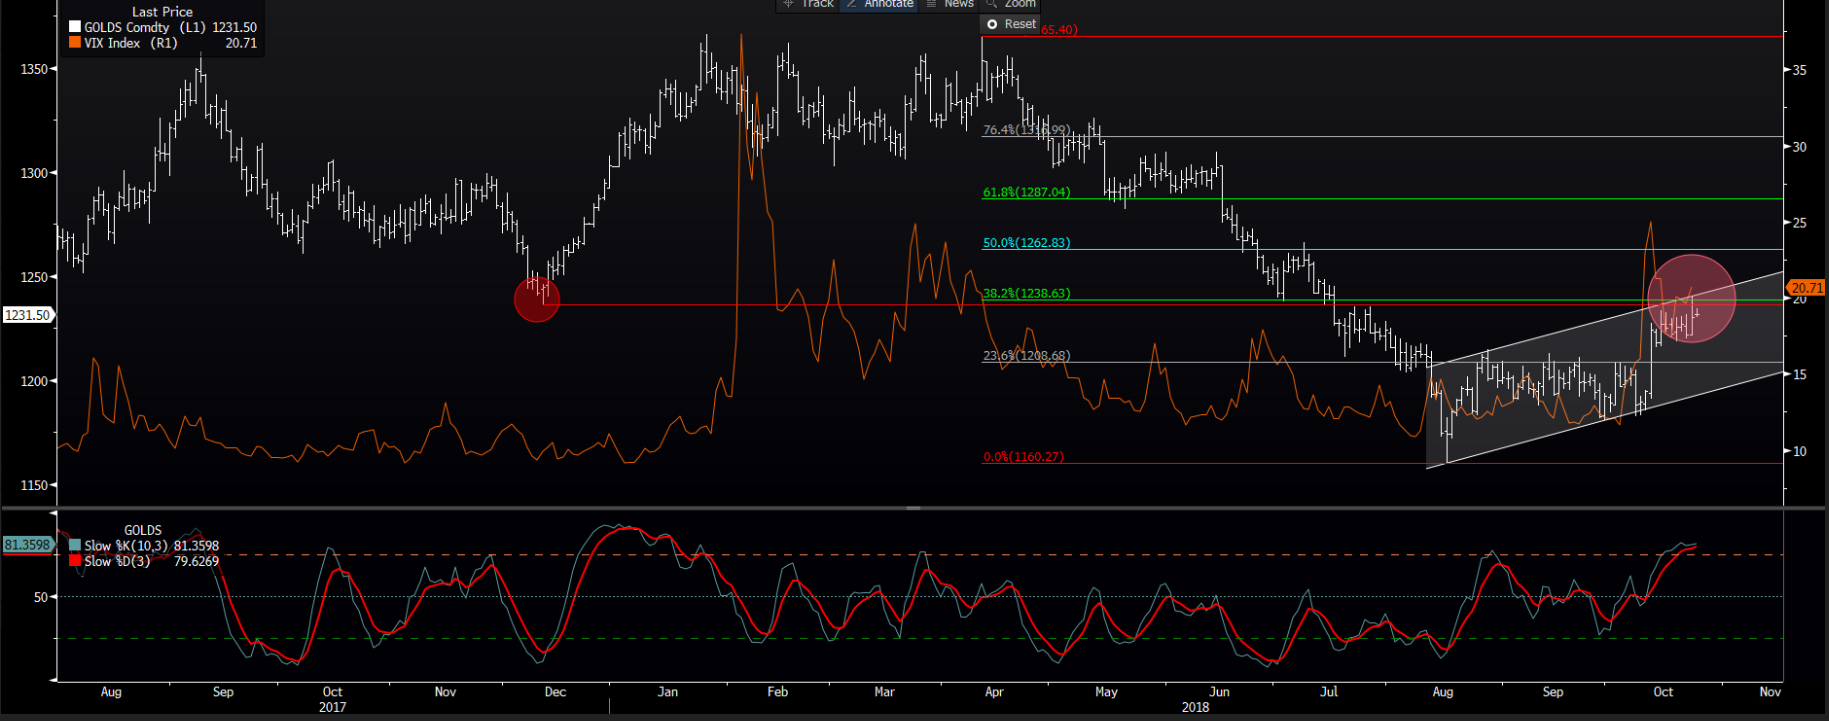Click the Jan date axis label
The width and height of the screenshot is (1829, 721).
click(x=668, y=692)
